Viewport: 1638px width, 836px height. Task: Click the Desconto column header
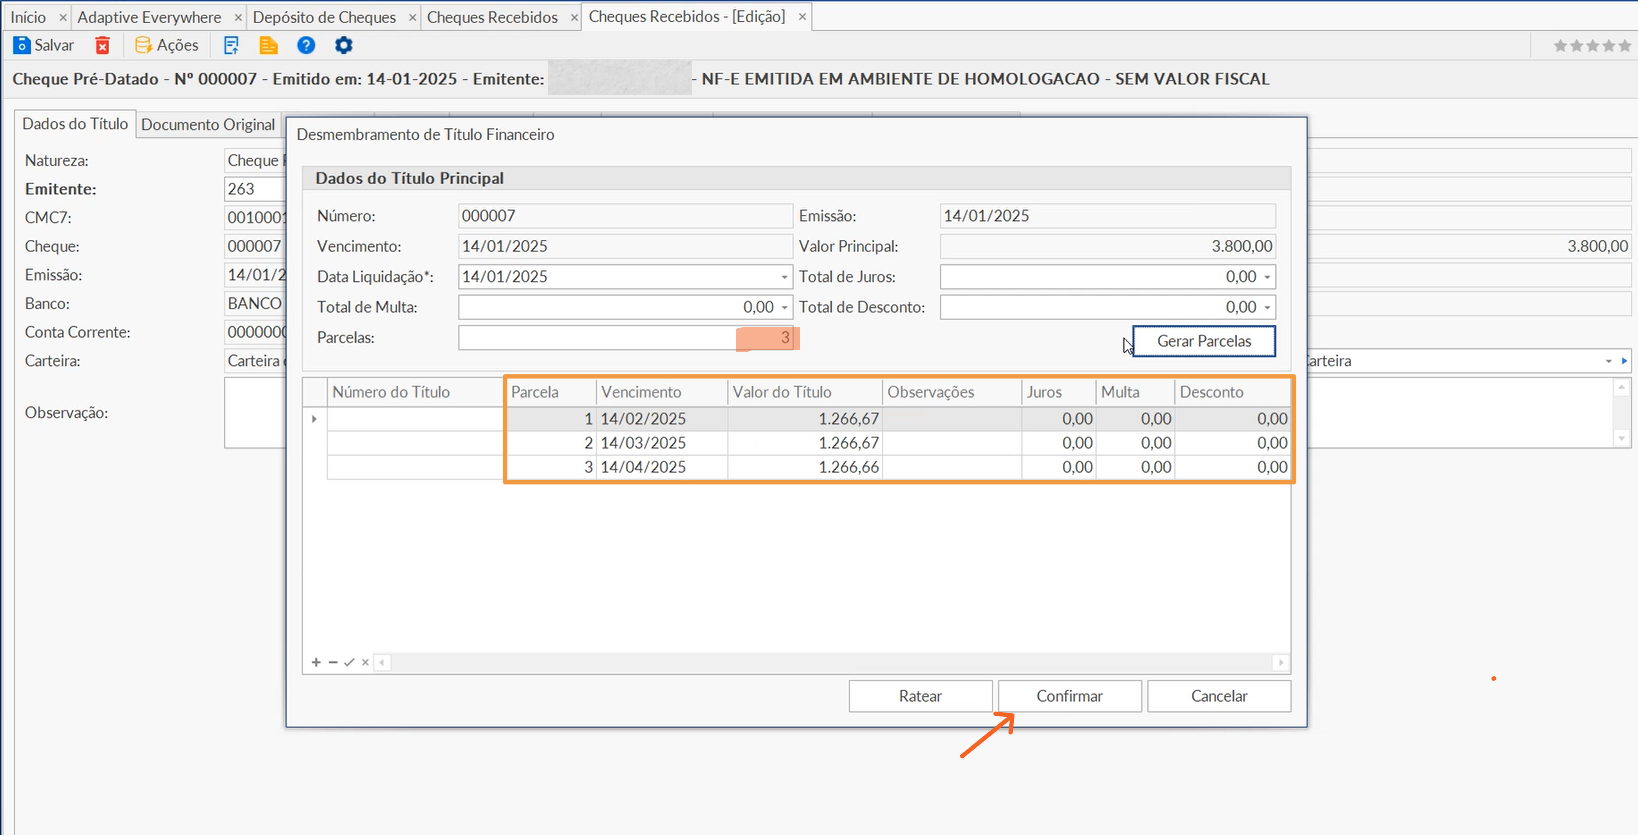(1233, 392)
